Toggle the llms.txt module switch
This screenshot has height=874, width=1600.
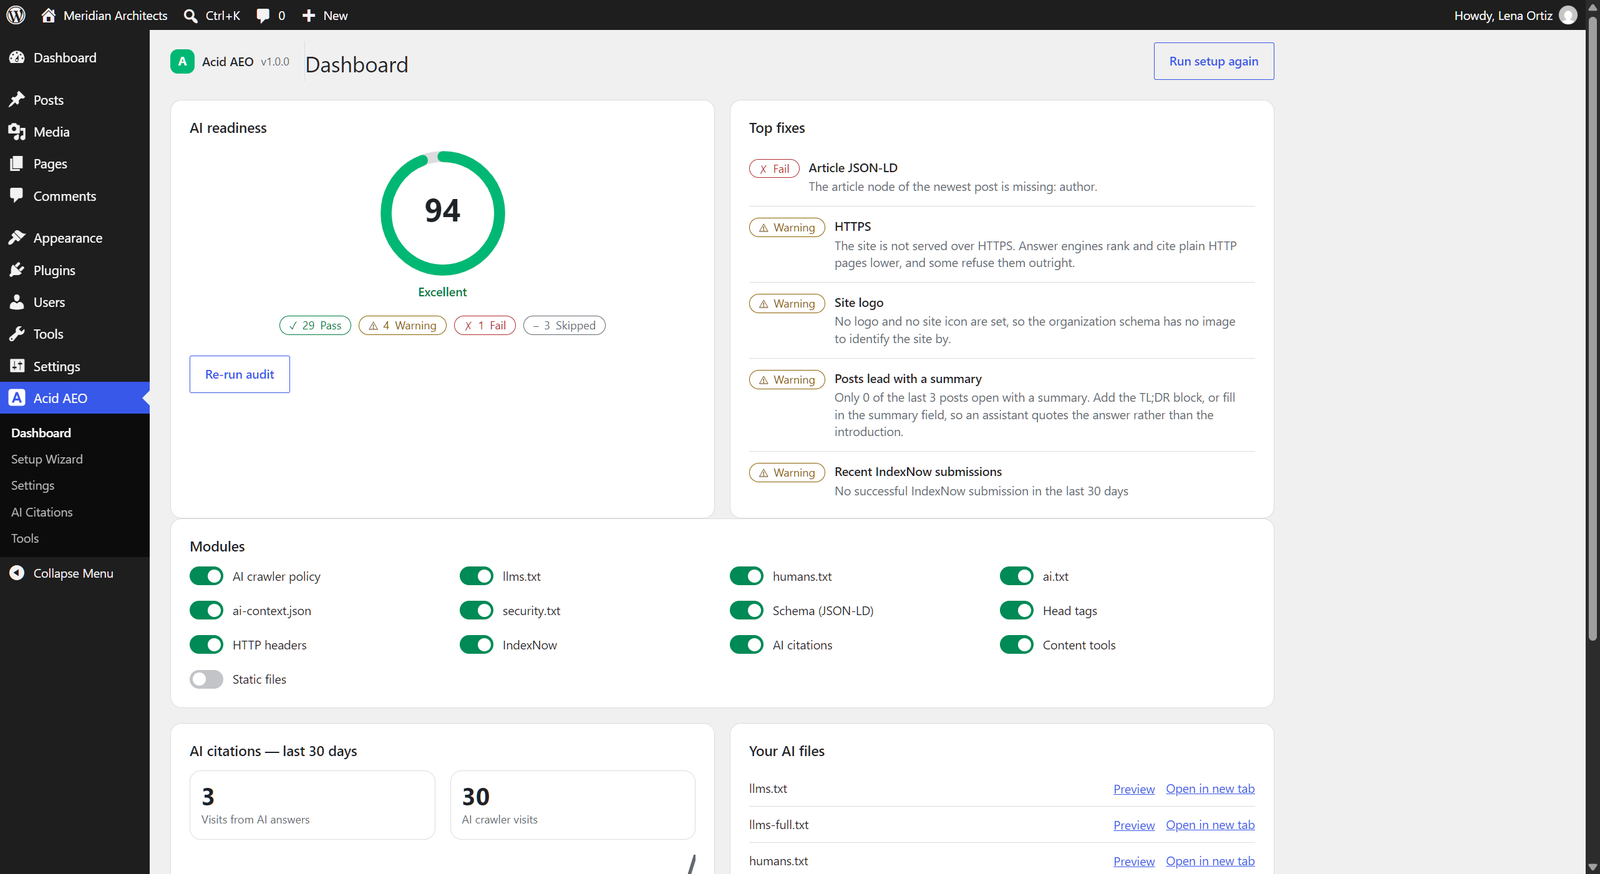477,576
